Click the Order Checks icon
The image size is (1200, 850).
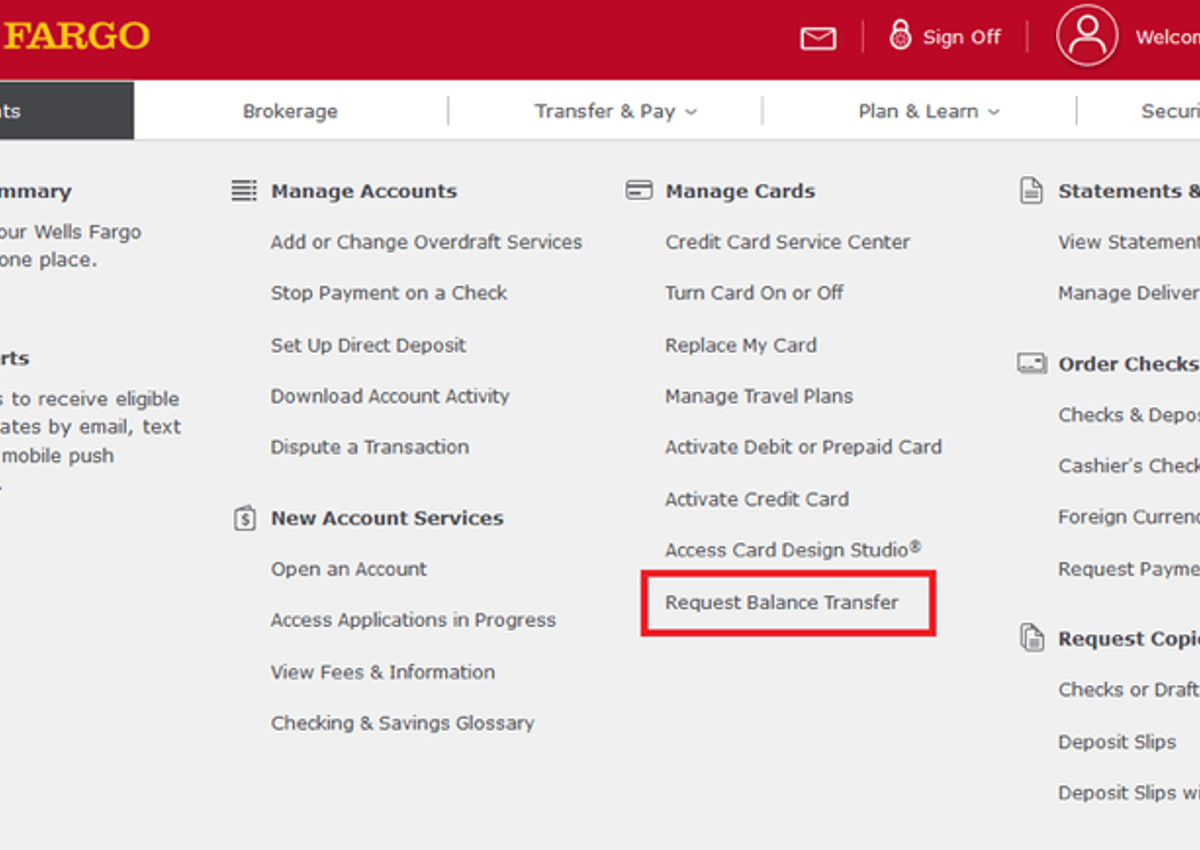1031,364
